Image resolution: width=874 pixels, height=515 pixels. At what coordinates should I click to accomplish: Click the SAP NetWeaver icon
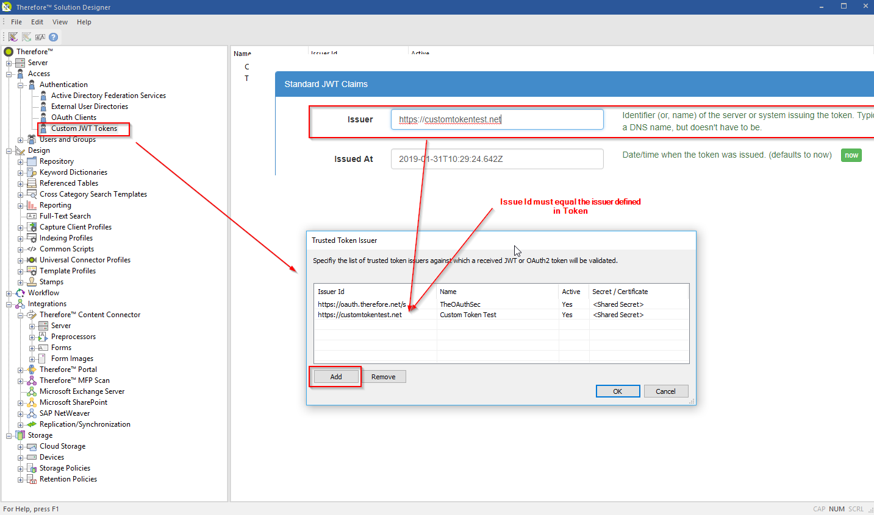(32, 414)
